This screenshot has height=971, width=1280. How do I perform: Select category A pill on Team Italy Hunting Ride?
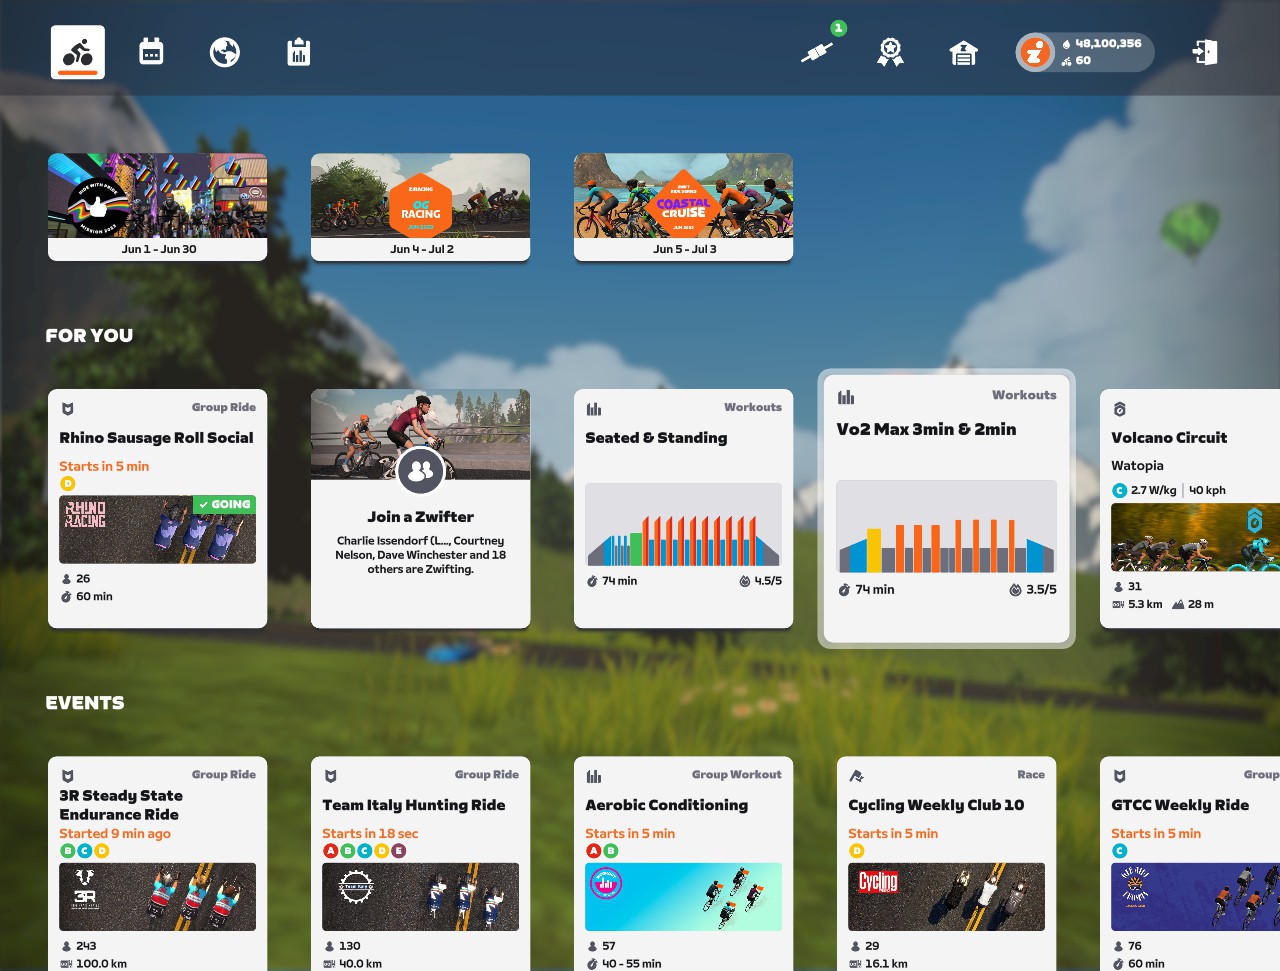pos(330,851)
